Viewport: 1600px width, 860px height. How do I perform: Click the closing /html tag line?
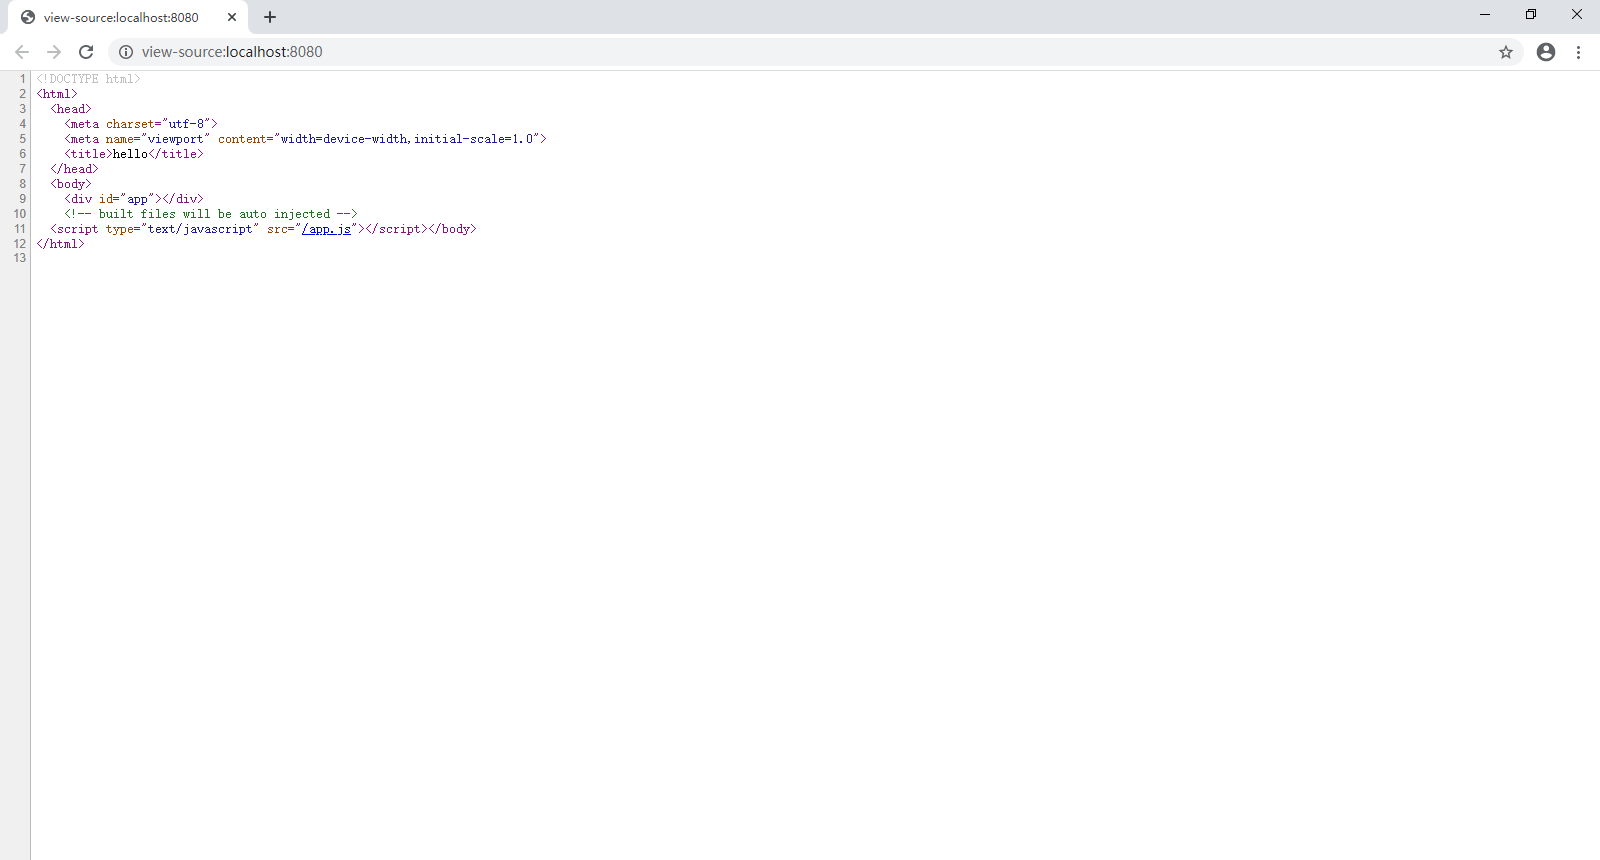click(x=61, y=244)
